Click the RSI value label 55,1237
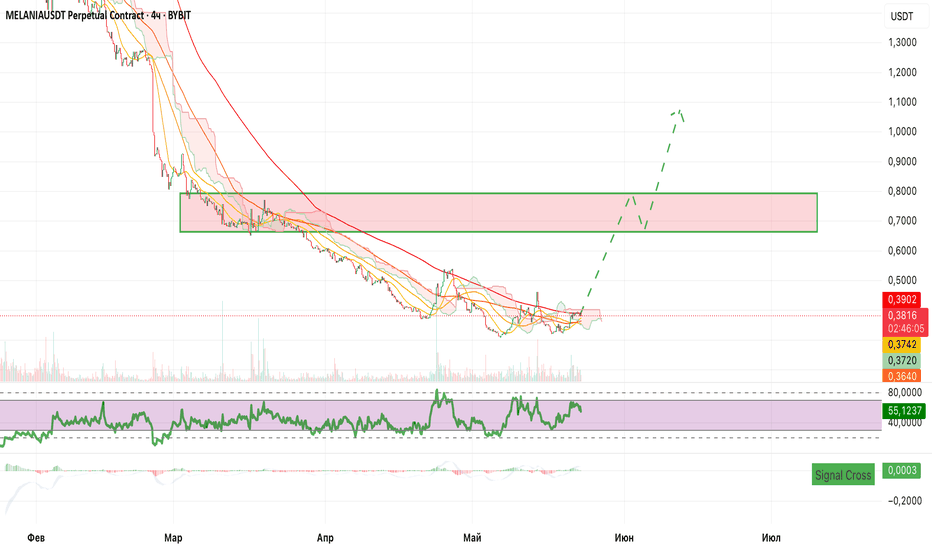This screenshot has width=932, height=550. (x=905, y=410)
